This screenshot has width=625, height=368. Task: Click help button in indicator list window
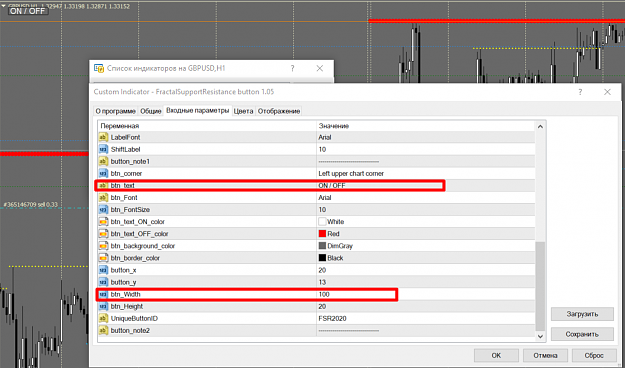(x=293, y=68)
